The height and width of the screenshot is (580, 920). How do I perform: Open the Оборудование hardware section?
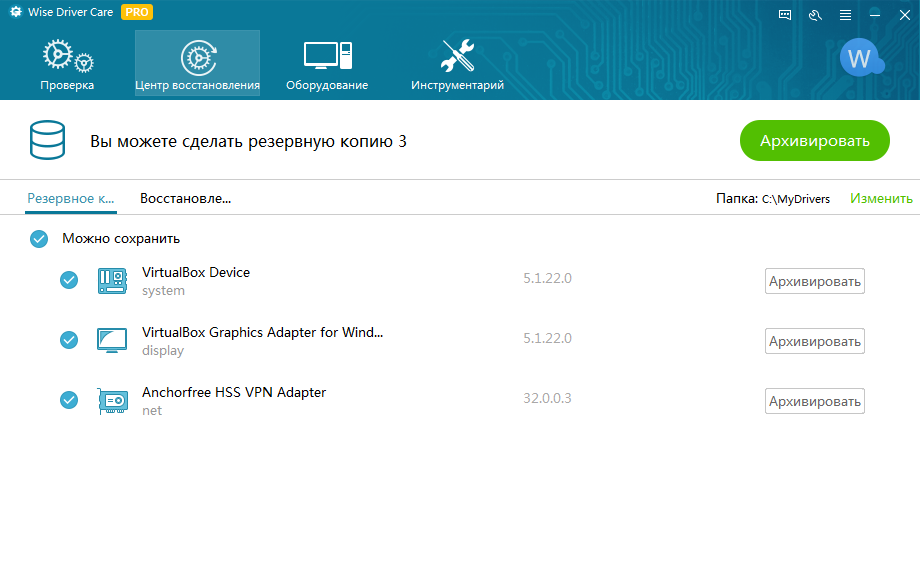click(x=327, y=65)
